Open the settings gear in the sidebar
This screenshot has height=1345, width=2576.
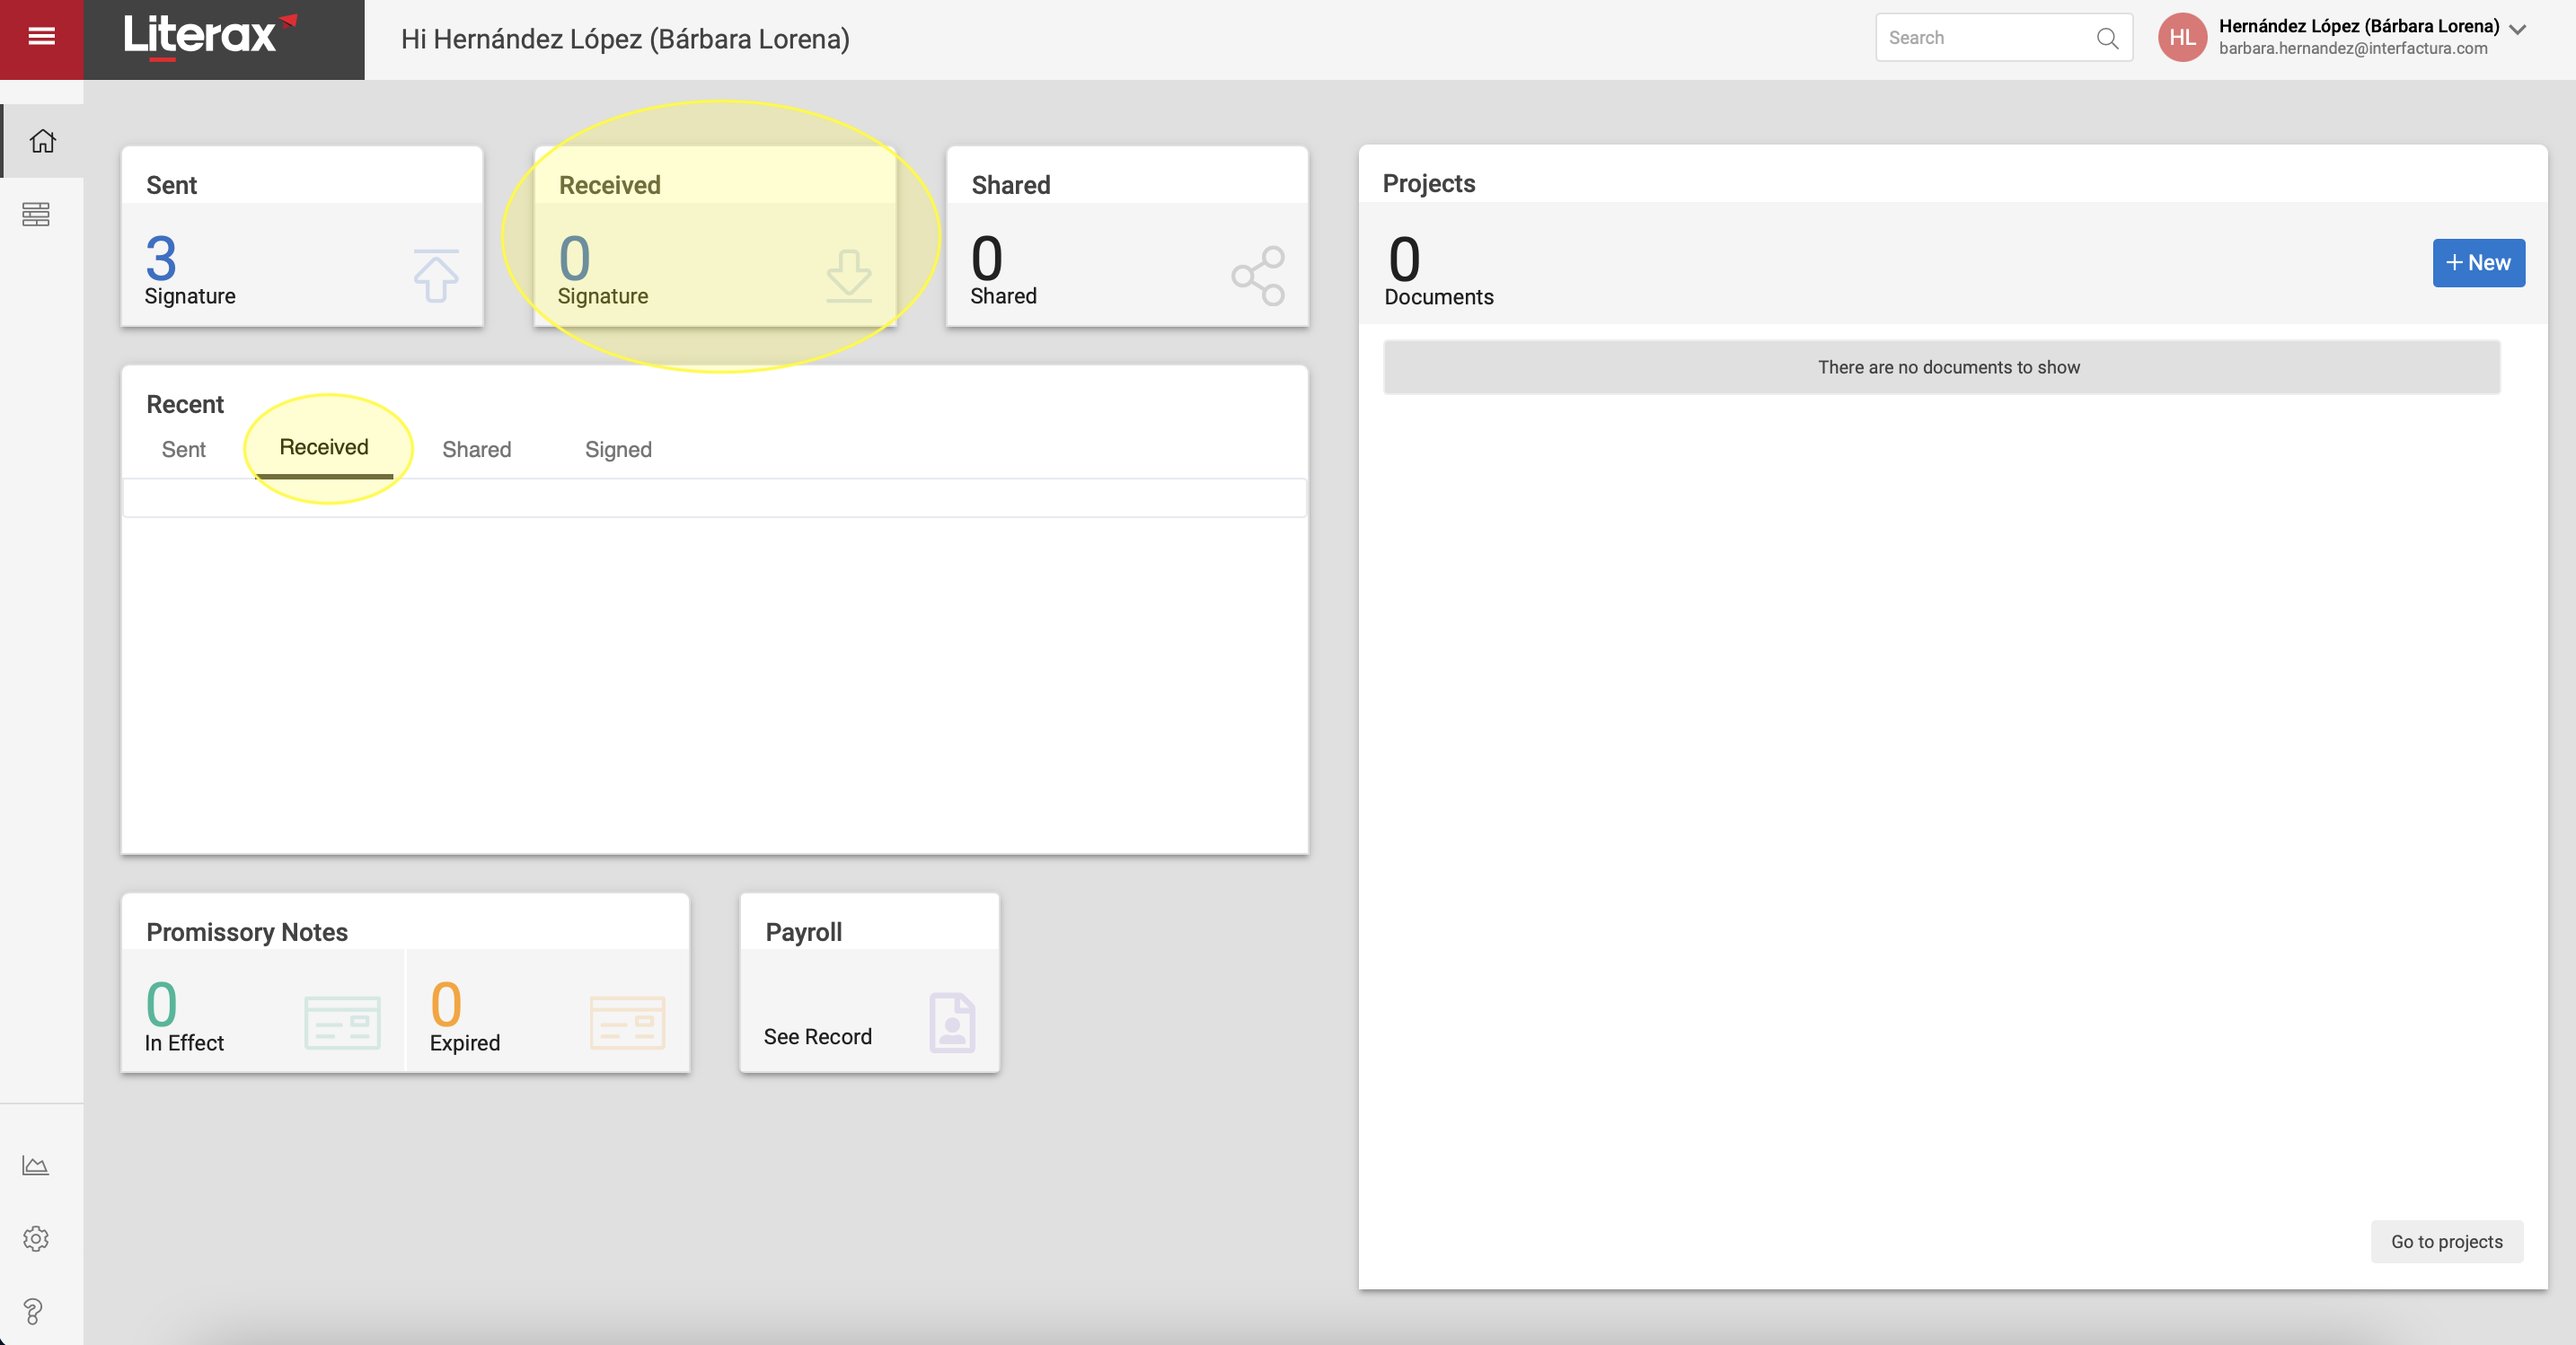coord(36,1239)
